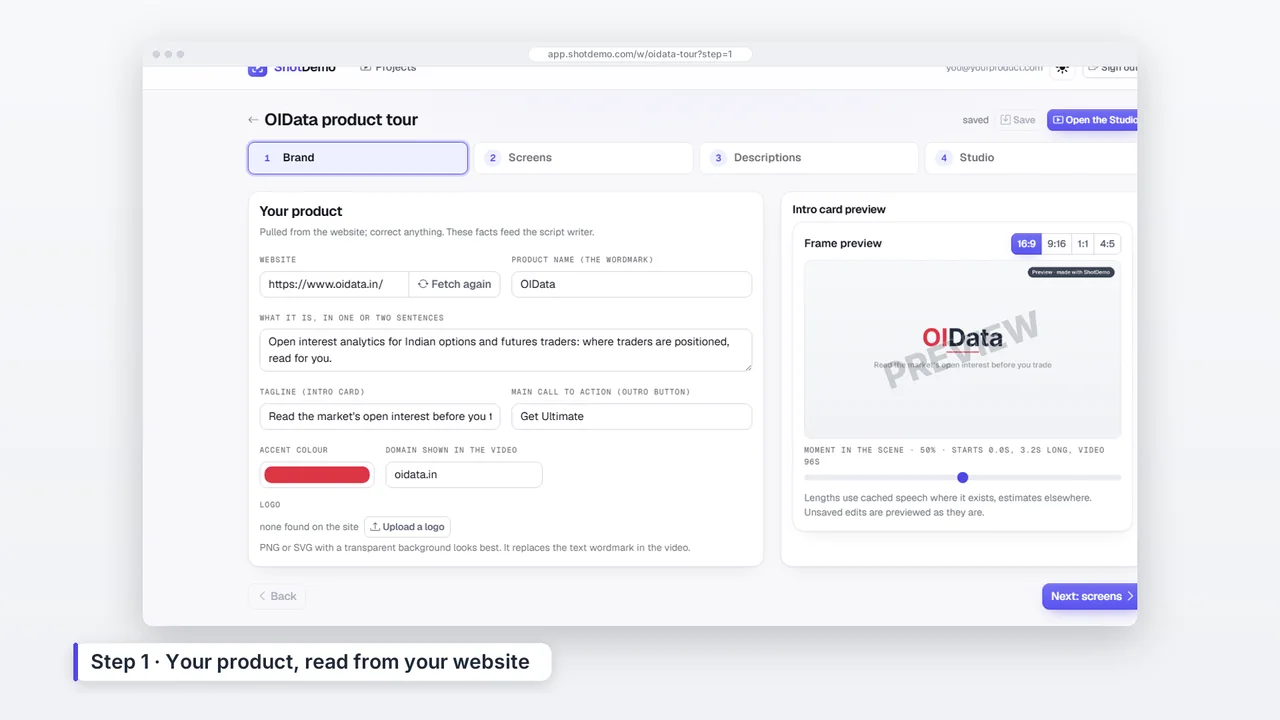The image size is (1280, 720).
Task: Click the OIData intro card preview frame
Action: pyautogui.click(x=962, y=349)
